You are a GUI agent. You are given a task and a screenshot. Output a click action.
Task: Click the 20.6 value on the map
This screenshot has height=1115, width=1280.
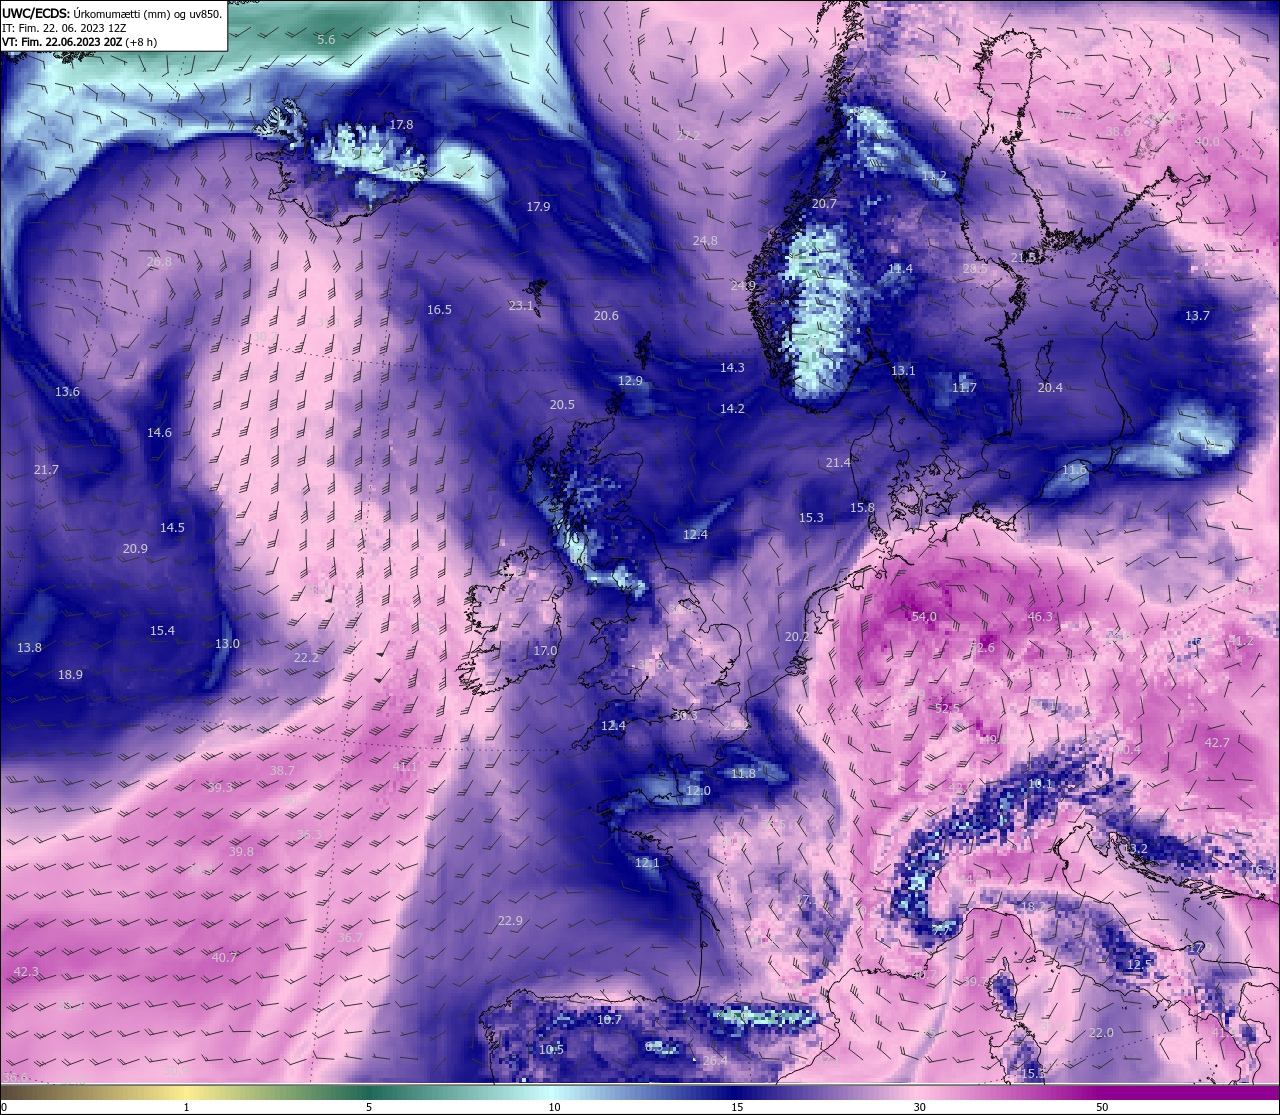(606, 315)
